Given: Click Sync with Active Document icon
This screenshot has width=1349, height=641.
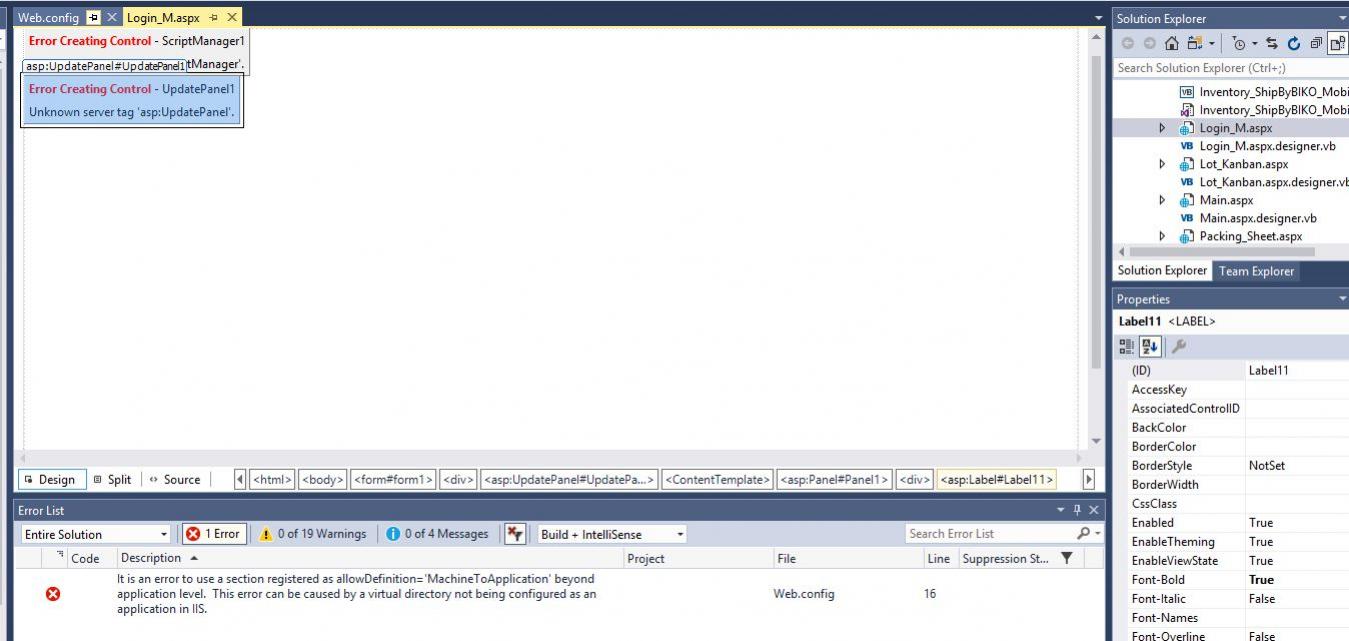Looking at the screenshot, I should click(x=1272, y=43).
